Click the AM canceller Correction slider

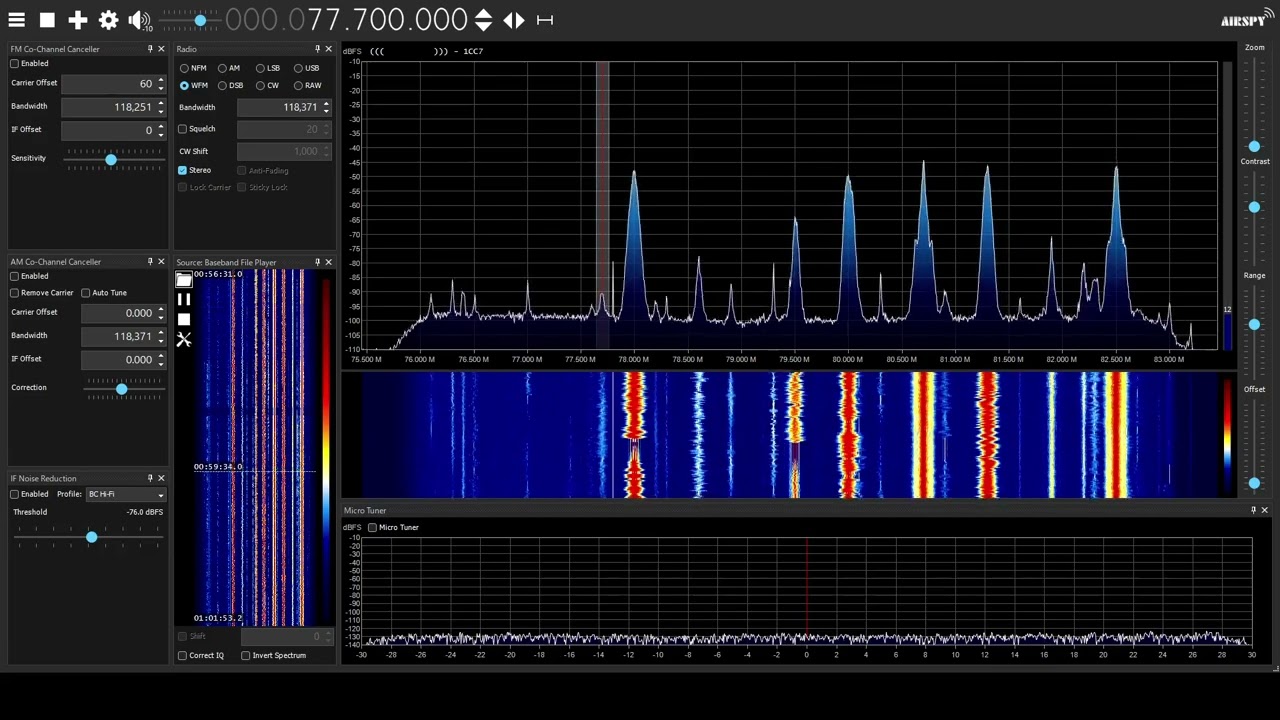pyautogui.click(x=124, y=388)
